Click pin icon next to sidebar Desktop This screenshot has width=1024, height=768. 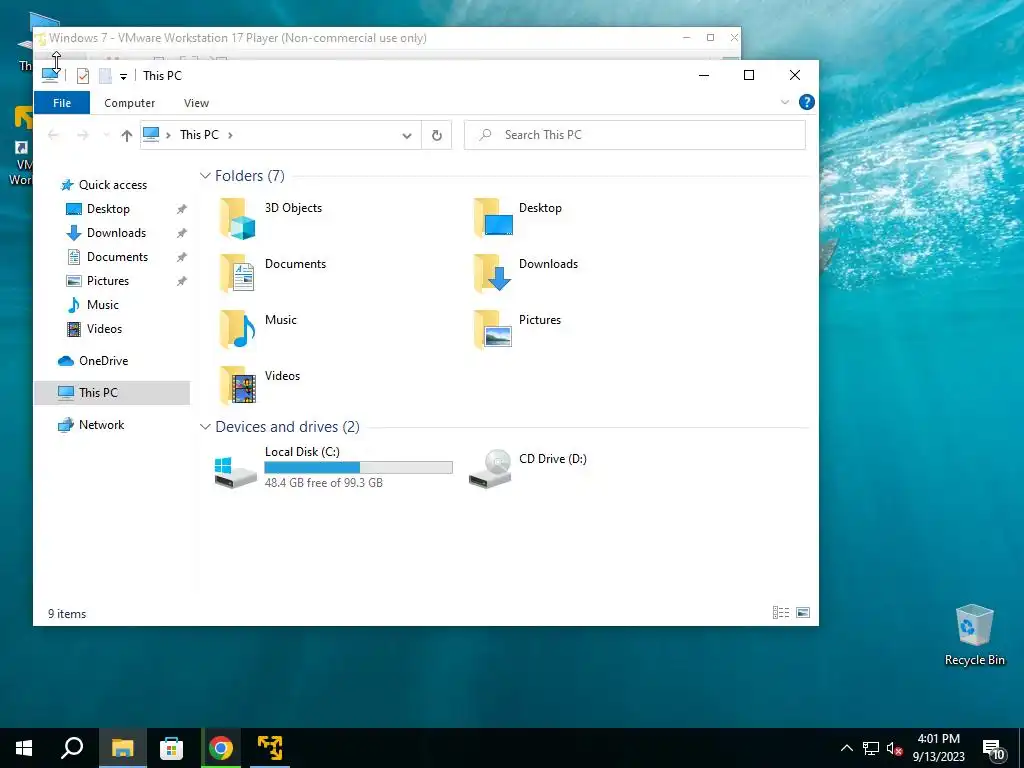[x=182, y=209]
